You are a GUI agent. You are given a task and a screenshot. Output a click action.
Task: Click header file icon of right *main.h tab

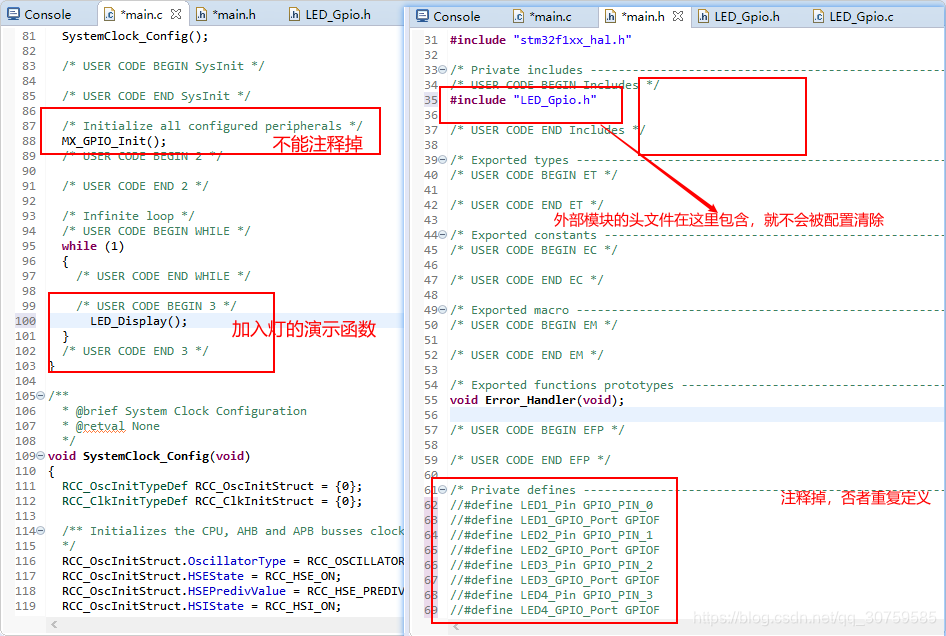(x=610, y=16)
